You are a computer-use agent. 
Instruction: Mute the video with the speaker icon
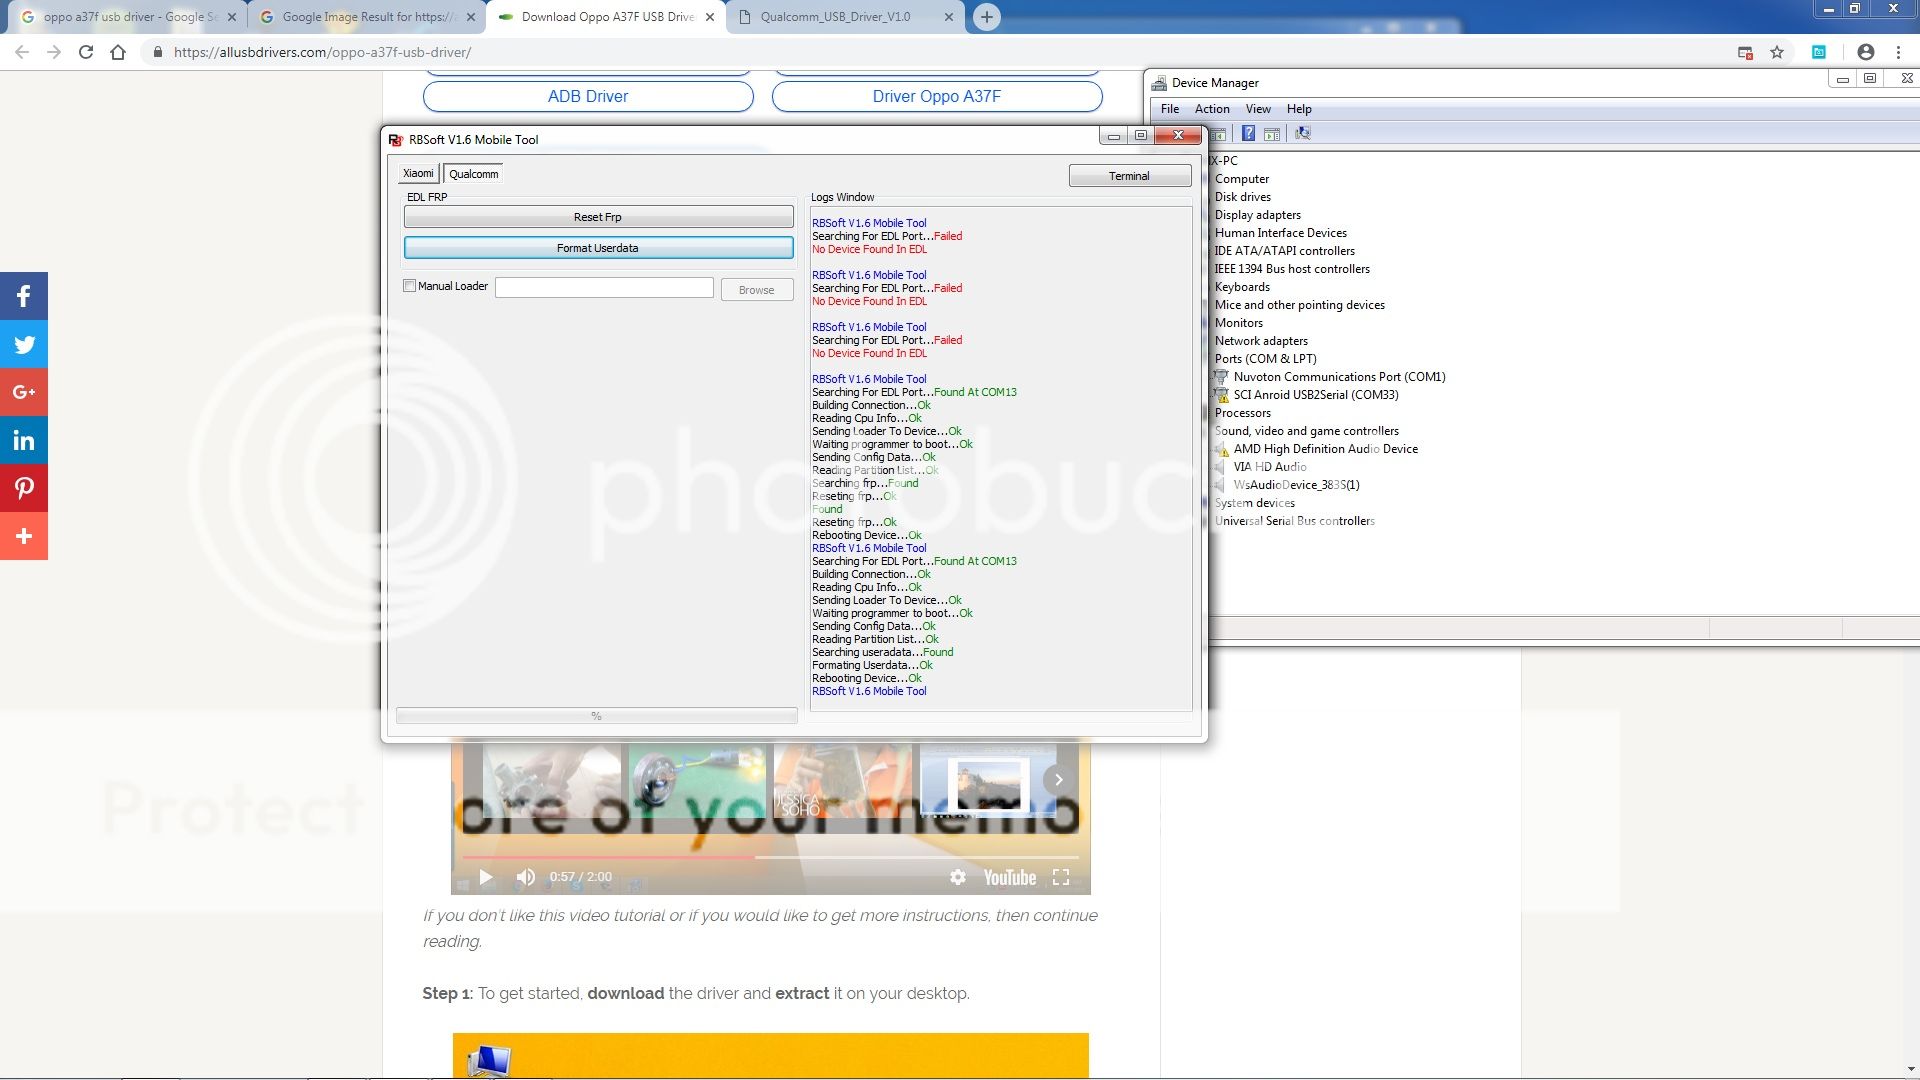(525, 877)
